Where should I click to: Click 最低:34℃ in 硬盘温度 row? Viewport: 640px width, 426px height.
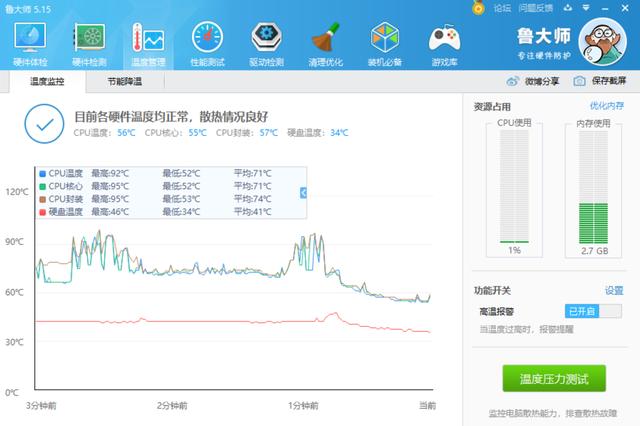click(181, 212)
